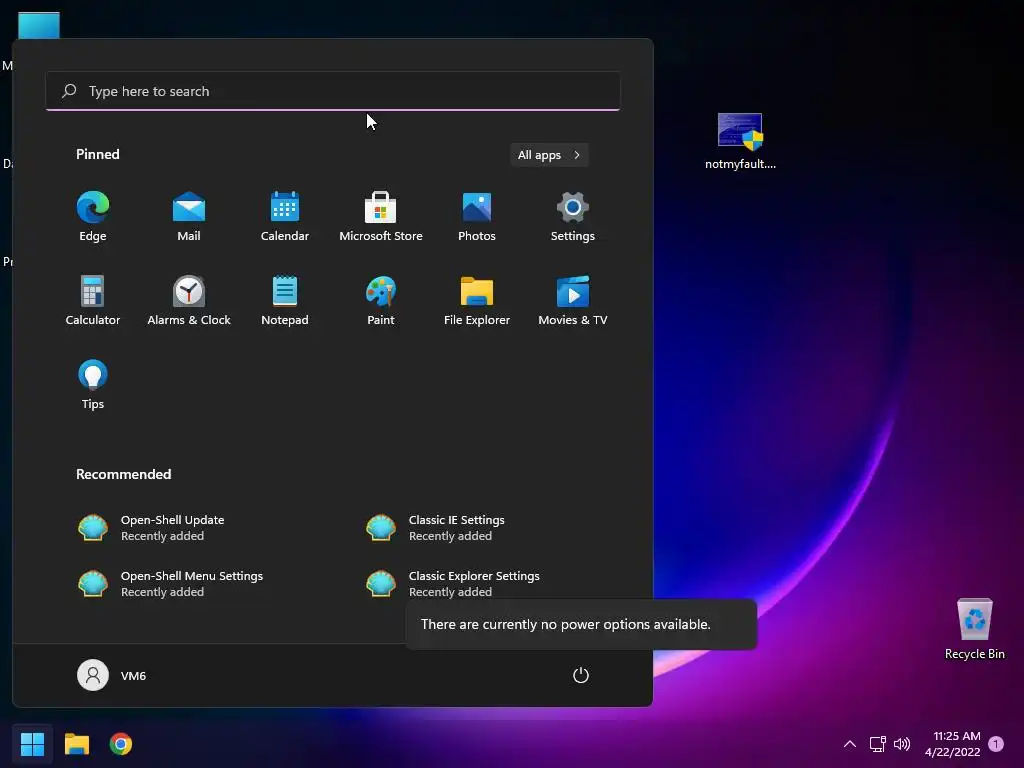
Task: Launch Notepad from pinned apps
Action: pos(285,300)
